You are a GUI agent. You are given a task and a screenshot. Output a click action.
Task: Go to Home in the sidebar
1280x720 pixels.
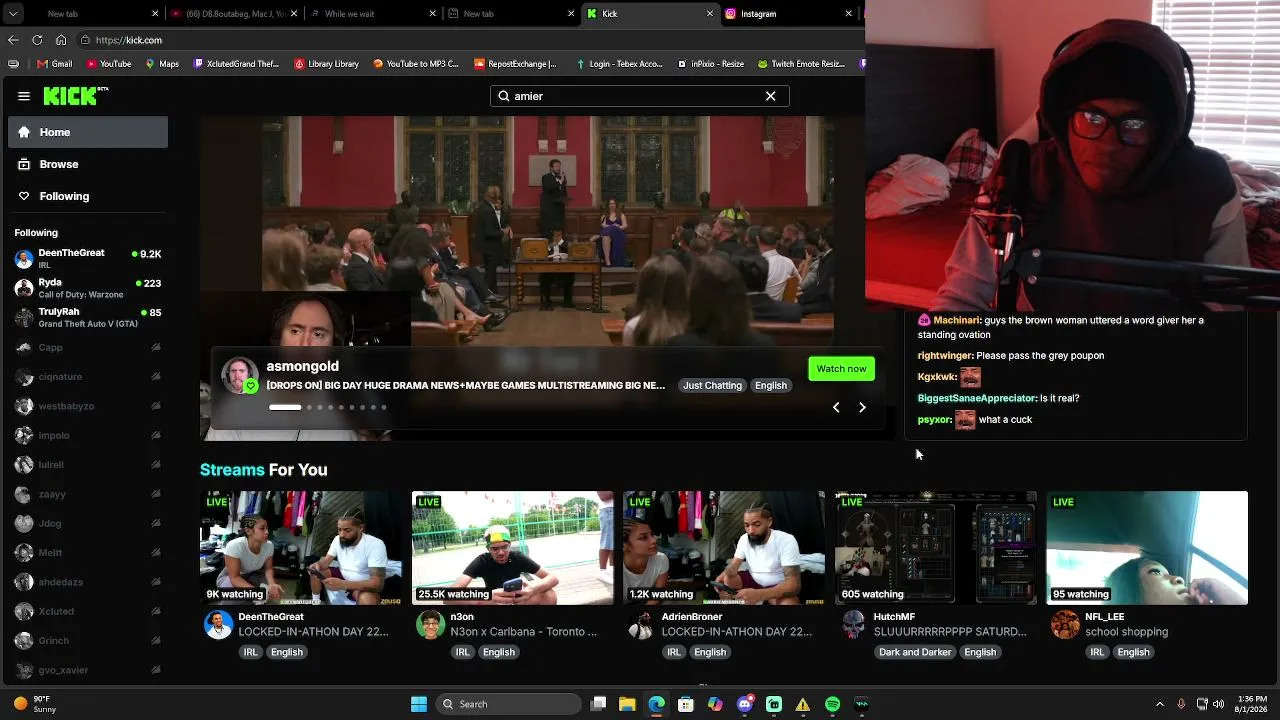88,132
